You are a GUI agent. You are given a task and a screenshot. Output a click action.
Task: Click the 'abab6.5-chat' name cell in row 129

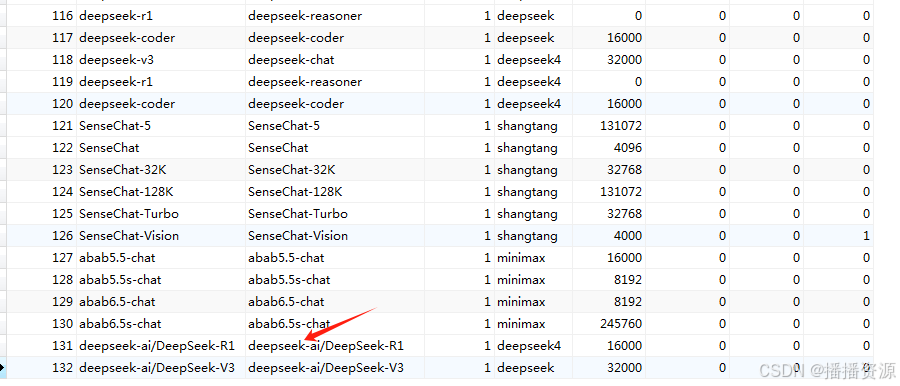coord(117,302)
